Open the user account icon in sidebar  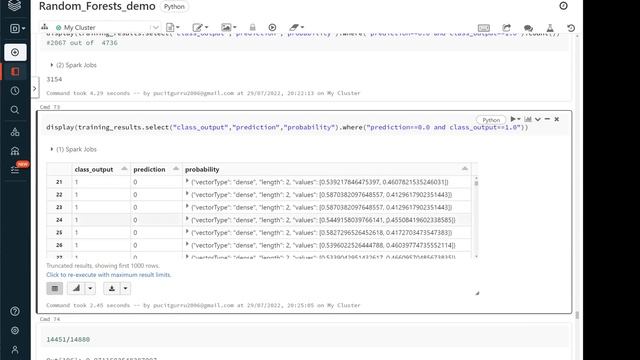point(15,350)
